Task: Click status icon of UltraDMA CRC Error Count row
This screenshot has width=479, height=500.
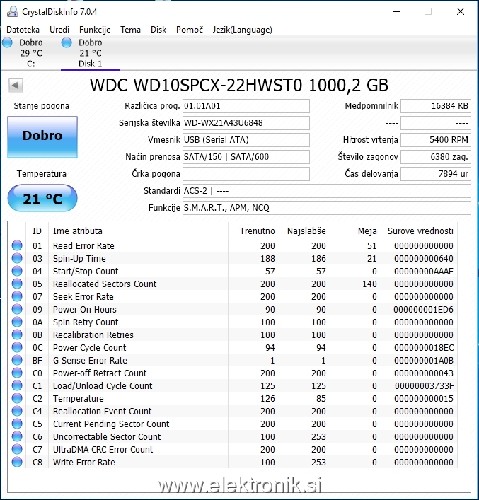Action: 17,449
